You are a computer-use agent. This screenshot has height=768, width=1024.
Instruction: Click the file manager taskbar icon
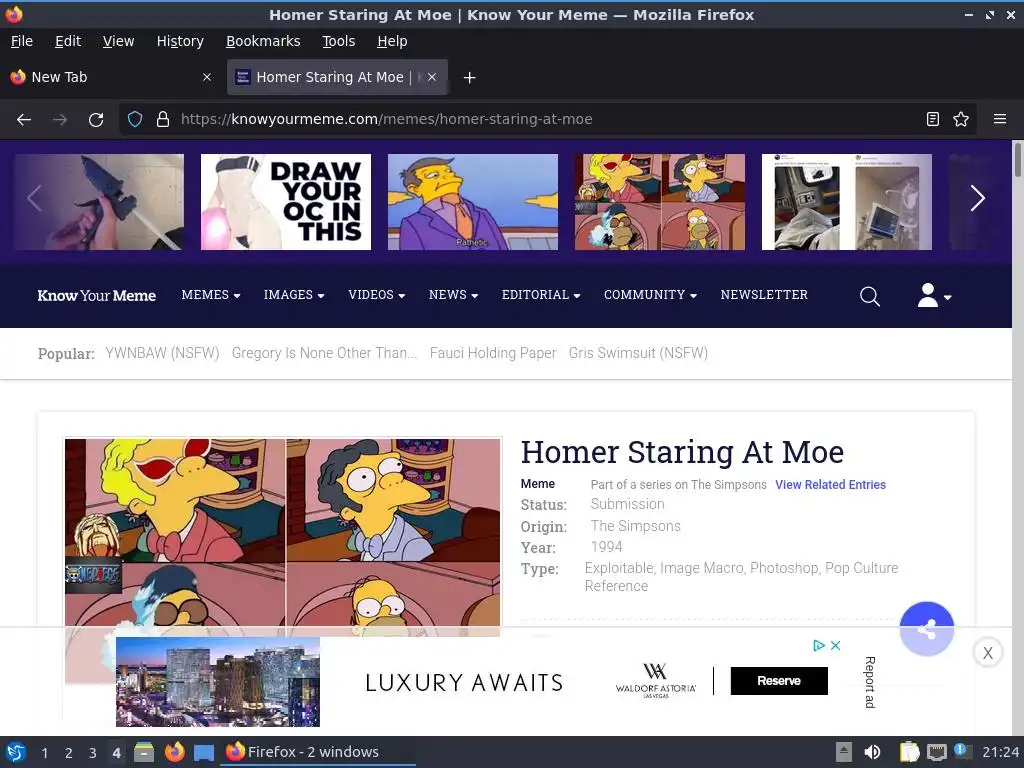pyautogui.click(x=144, y=752)
